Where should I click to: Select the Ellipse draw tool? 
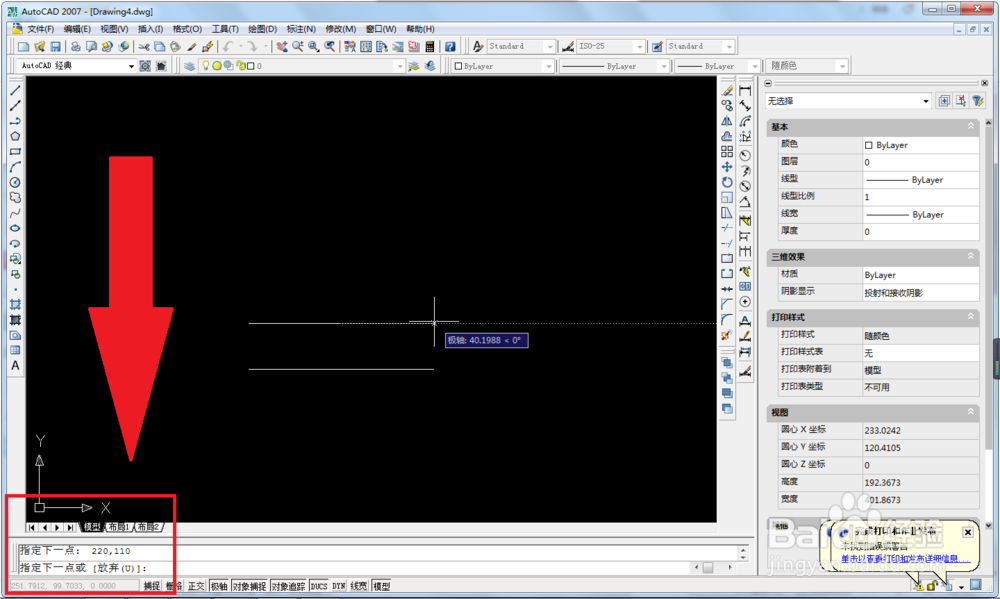[15, 228]
